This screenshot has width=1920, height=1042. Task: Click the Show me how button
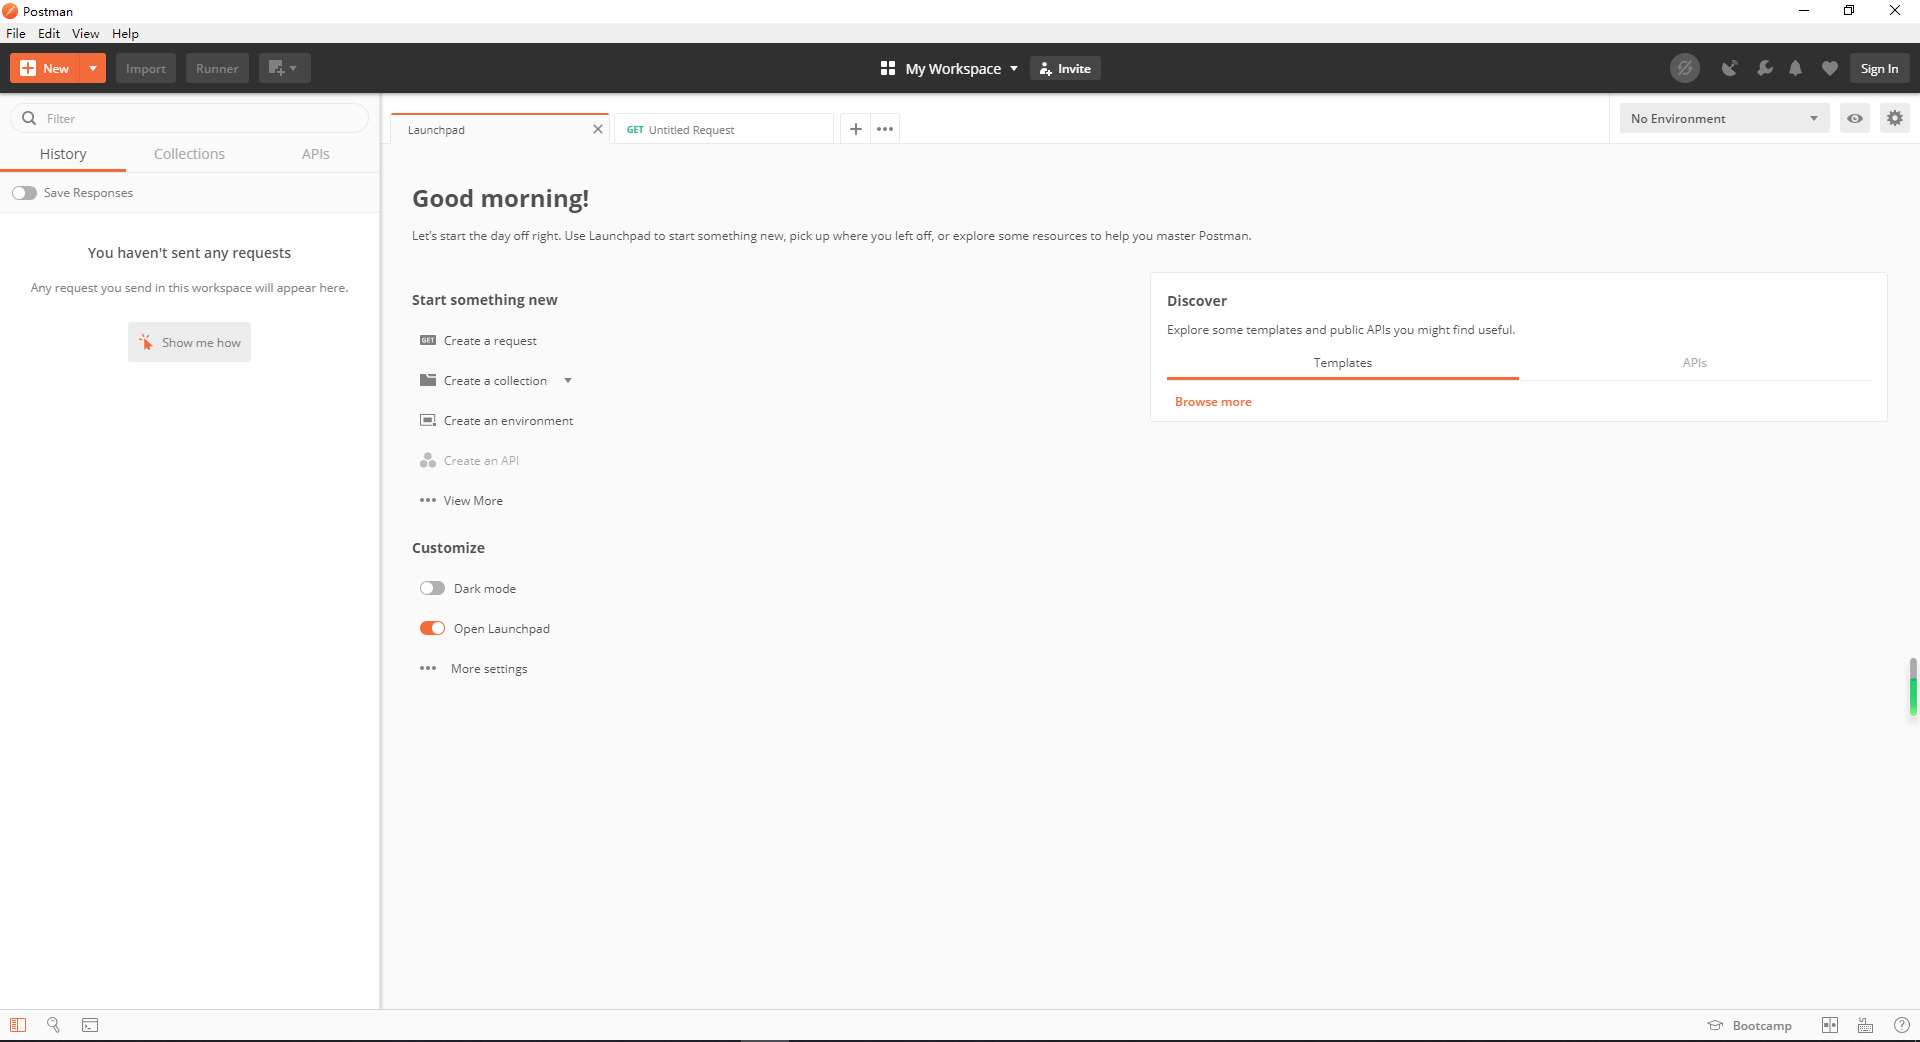point(189,342)
